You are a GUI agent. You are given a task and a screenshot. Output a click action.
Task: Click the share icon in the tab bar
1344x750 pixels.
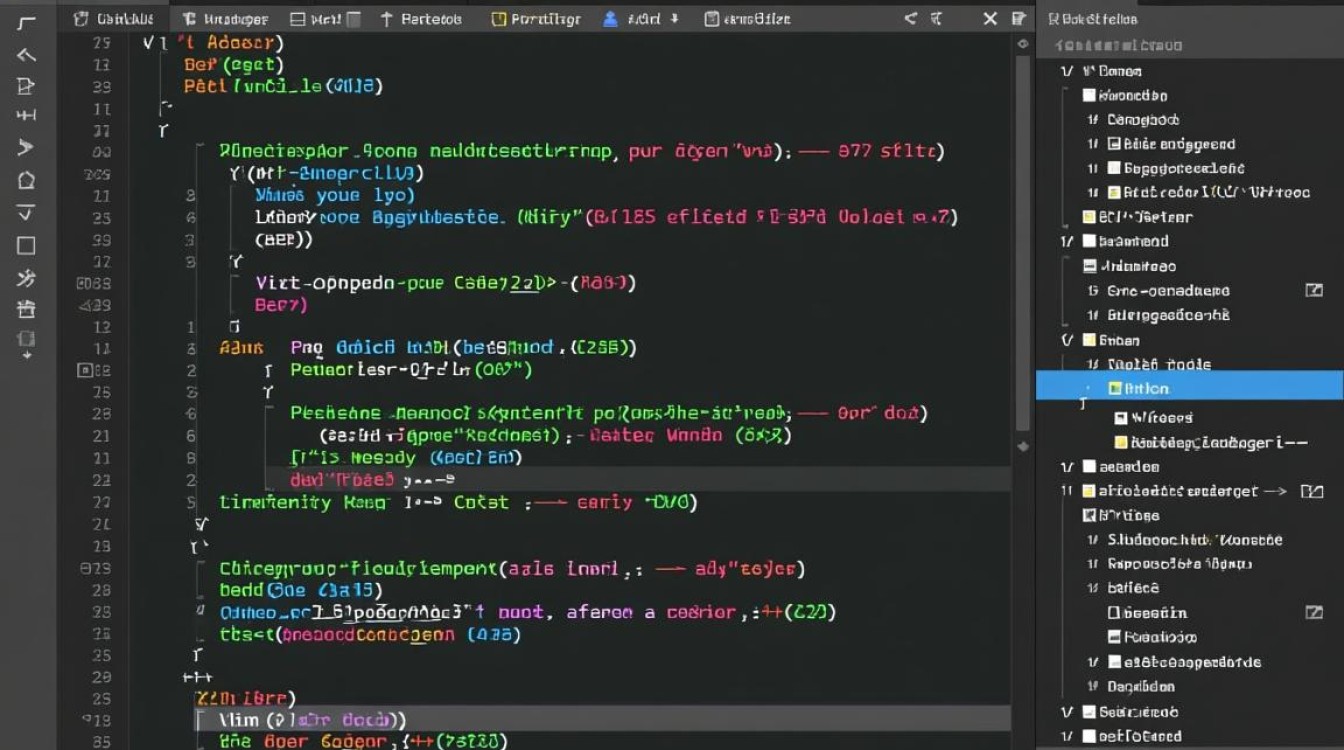coord(910,18)
